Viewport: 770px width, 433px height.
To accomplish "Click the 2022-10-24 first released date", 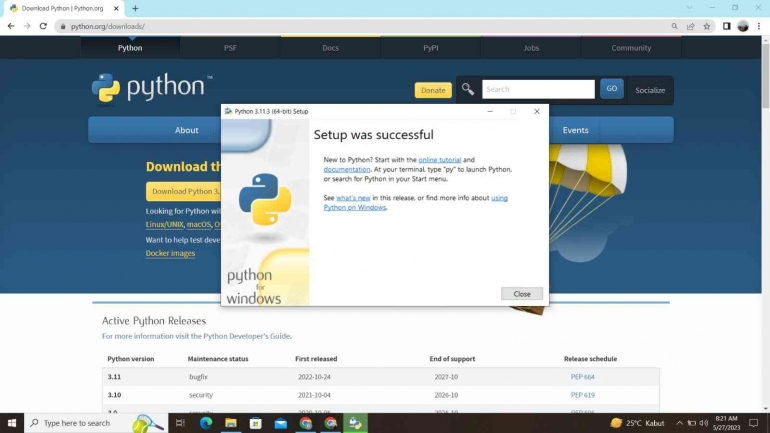I will click(315, 377).
